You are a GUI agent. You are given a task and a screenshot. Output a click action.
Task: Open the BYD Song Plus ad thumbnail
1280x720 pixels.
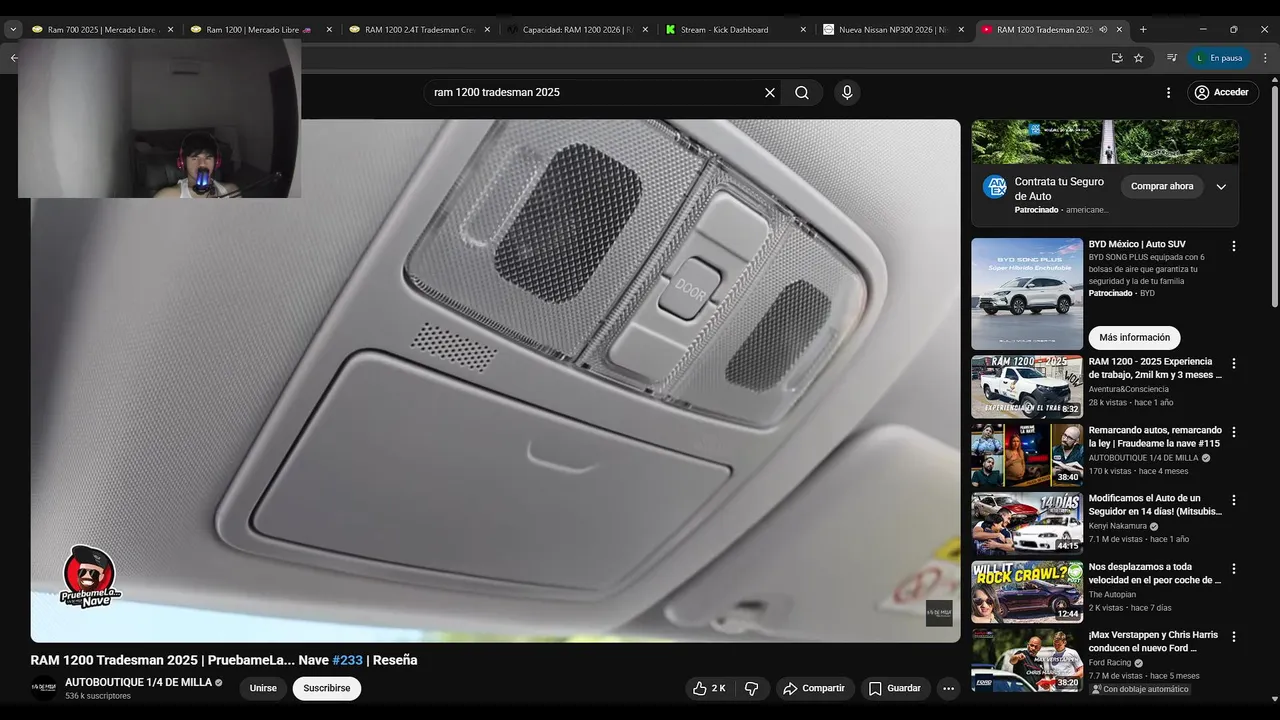(x=1027, y=294)
